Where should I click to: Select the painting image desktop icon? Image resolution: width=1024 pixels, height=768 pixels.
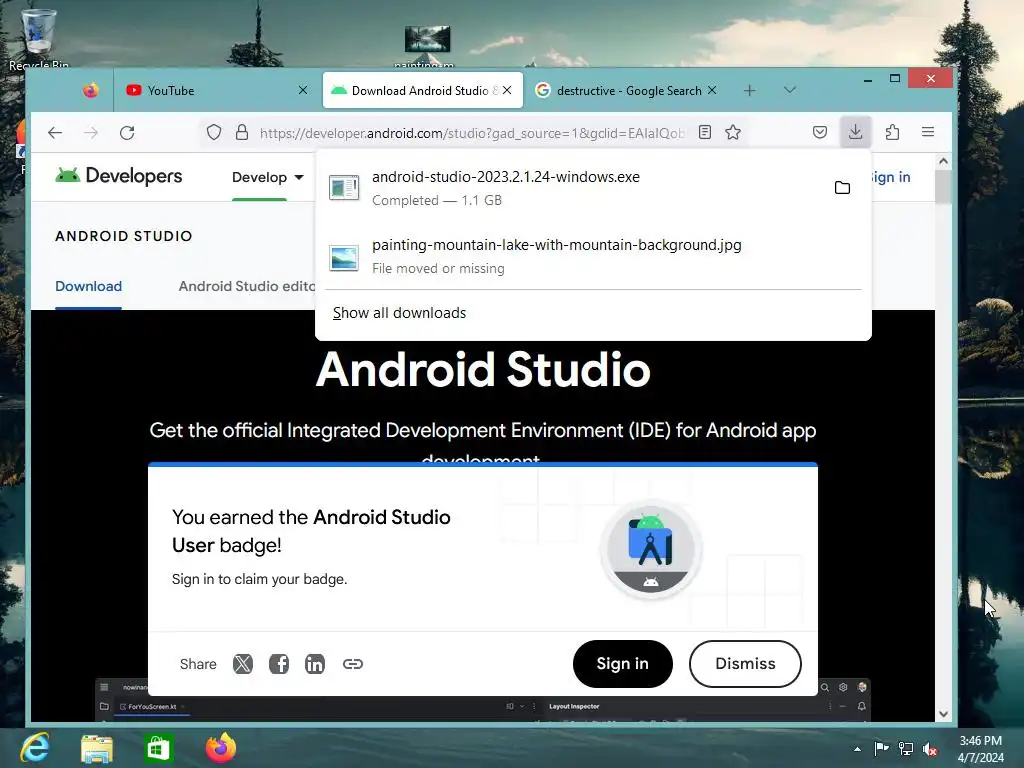point(427,46)
